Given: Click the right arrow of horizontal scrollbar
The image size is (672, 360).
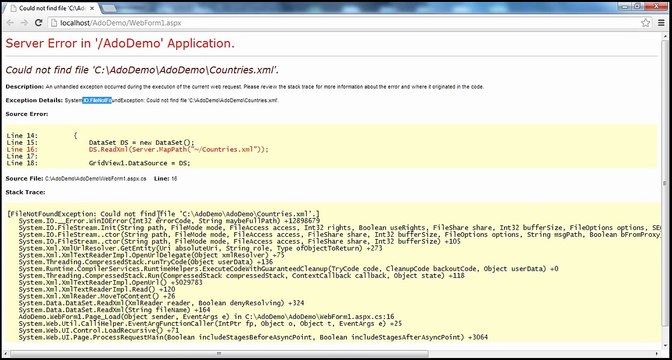Looking at the screenshot, I should (657, 354).
